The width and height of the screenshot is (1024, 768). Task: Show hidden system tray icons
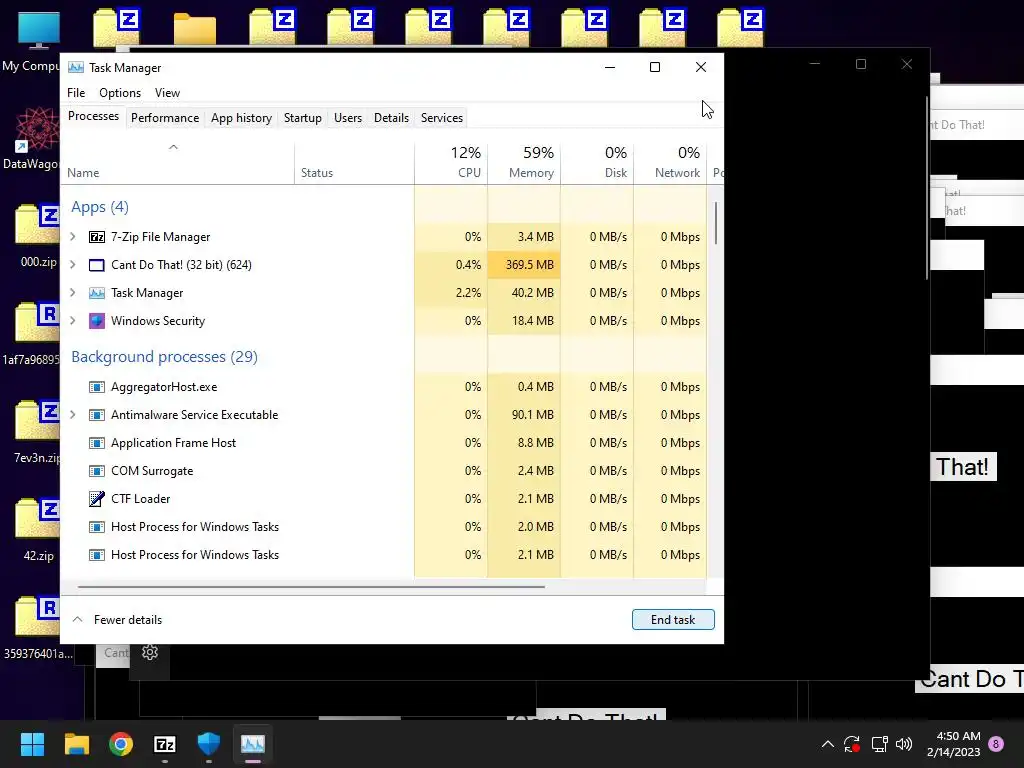tap(827, 744)
